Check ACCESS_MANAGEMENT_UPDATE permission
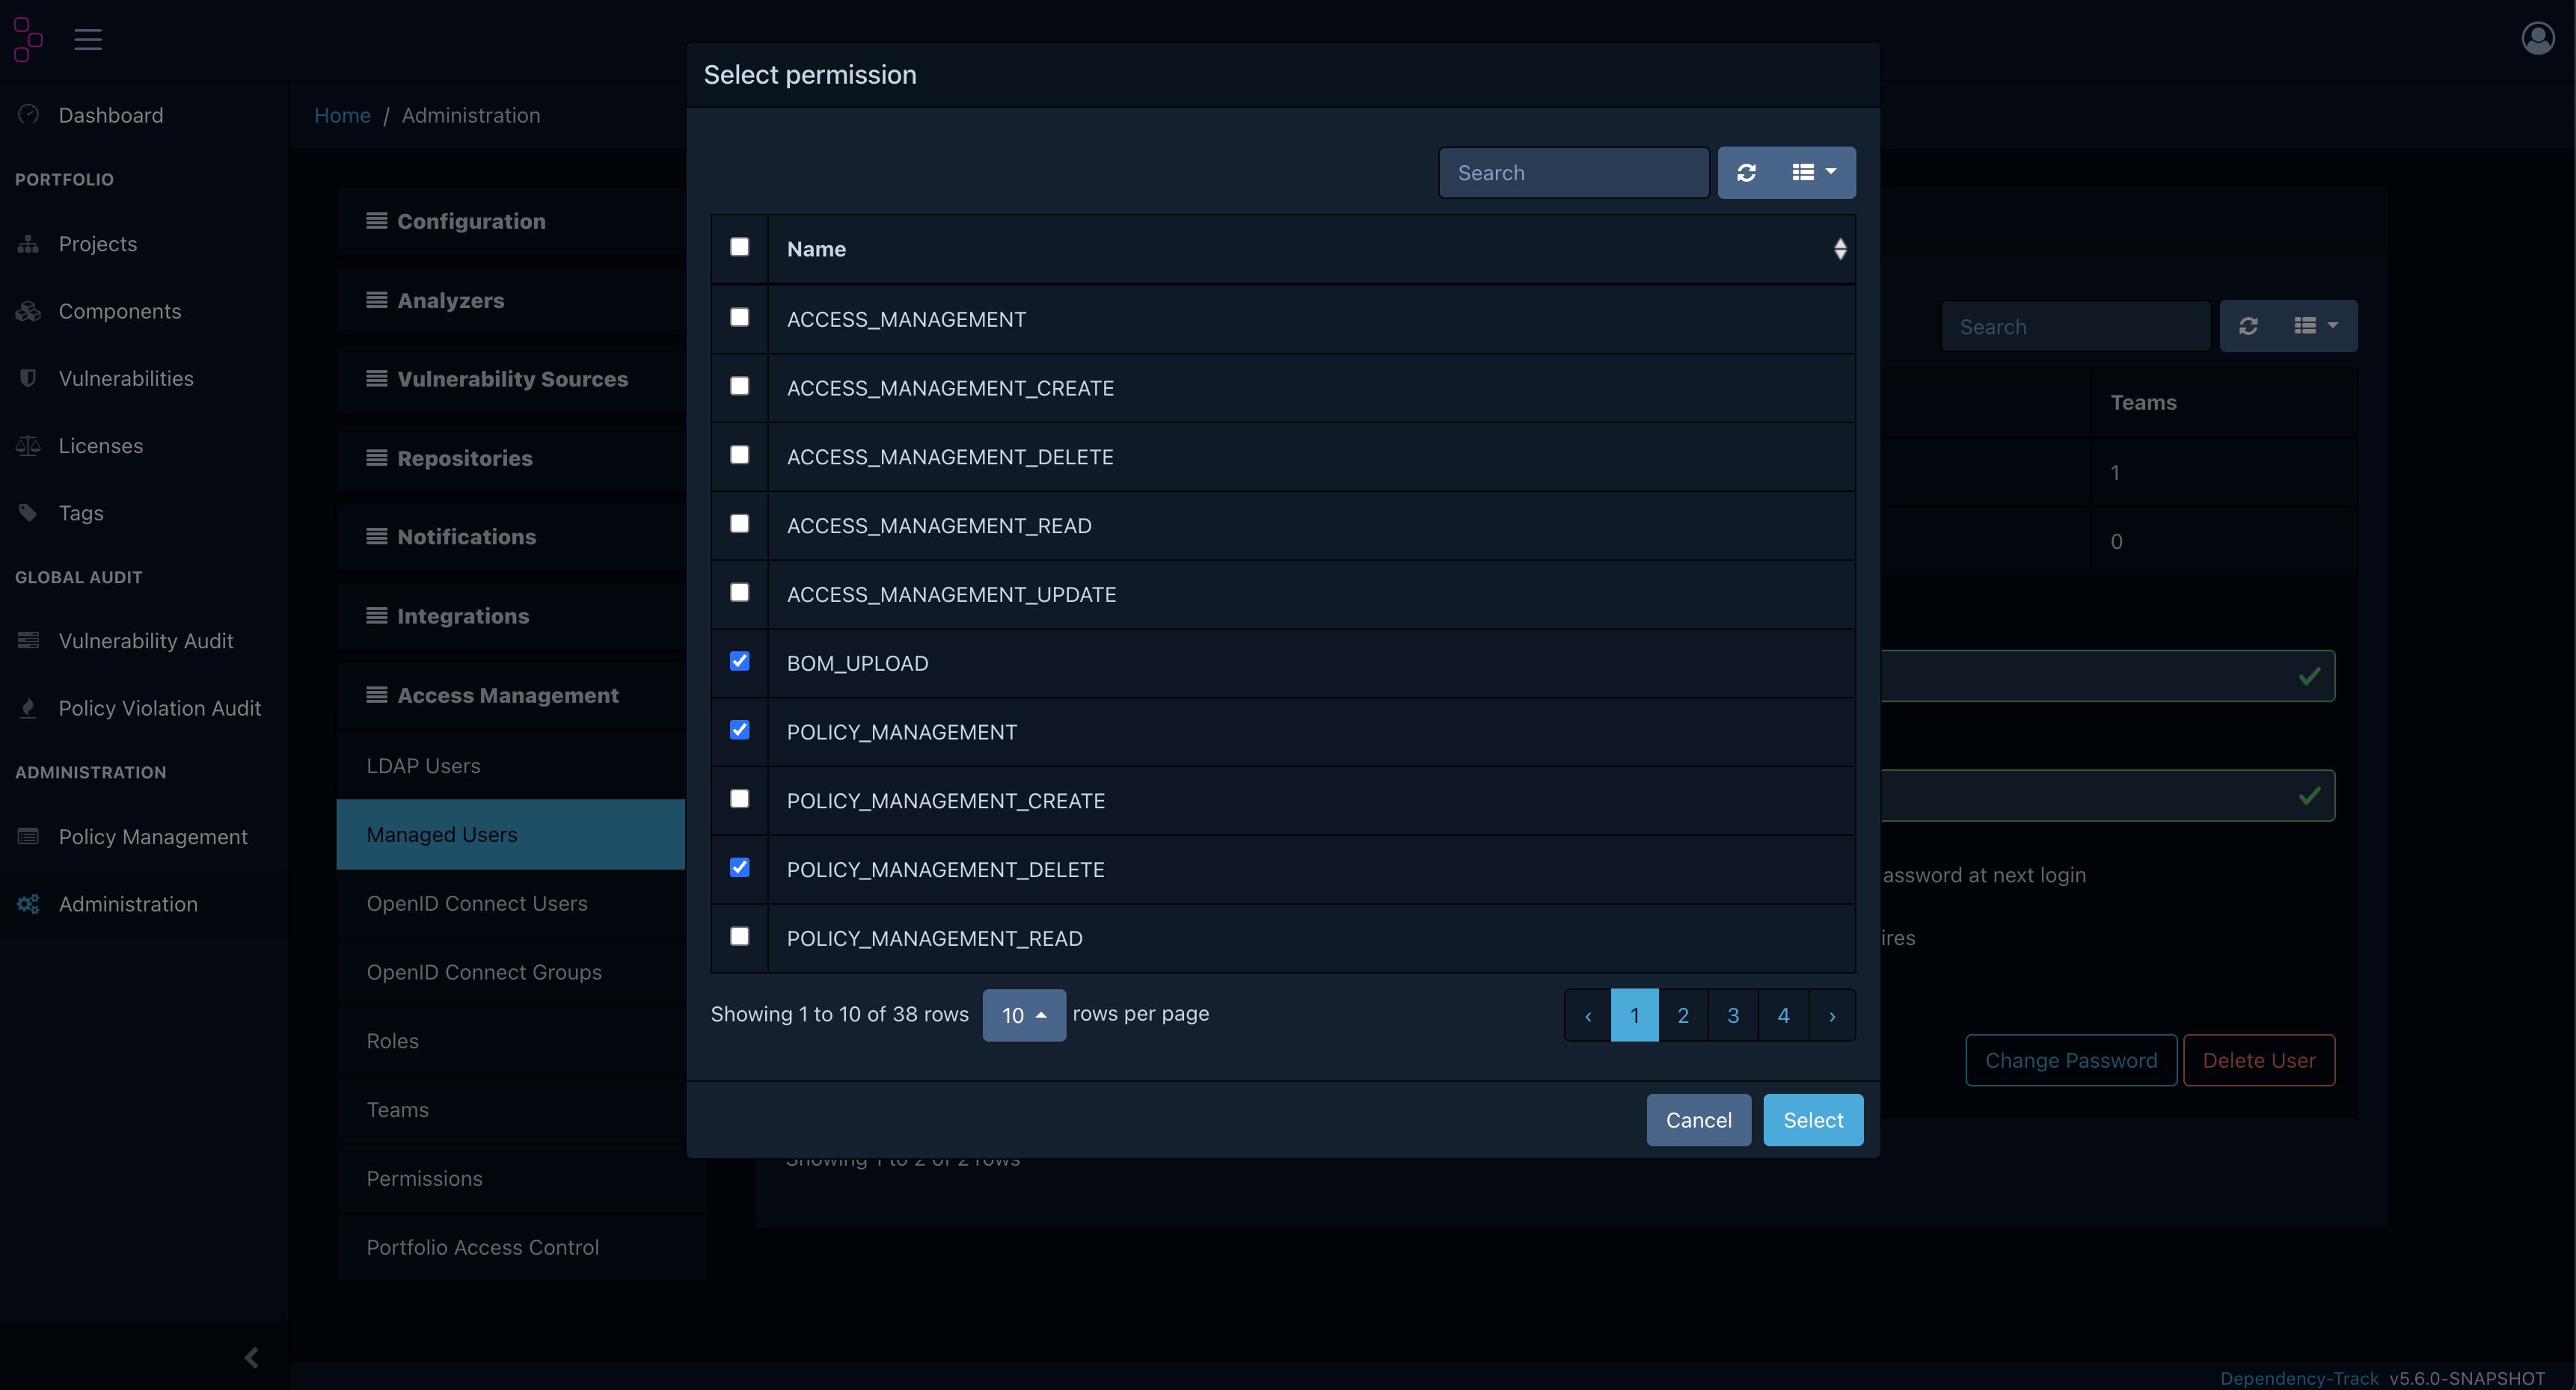The width and height of the screenshot is (2576, 1390). [x=739, y=592]
